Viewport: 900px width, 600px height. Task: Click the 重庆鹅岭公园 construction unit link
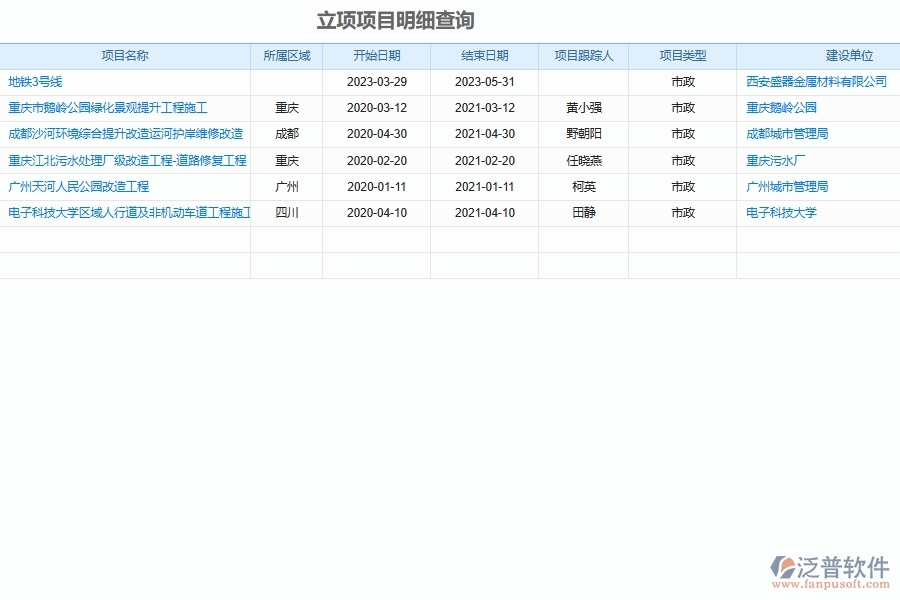tap(784, 107)
